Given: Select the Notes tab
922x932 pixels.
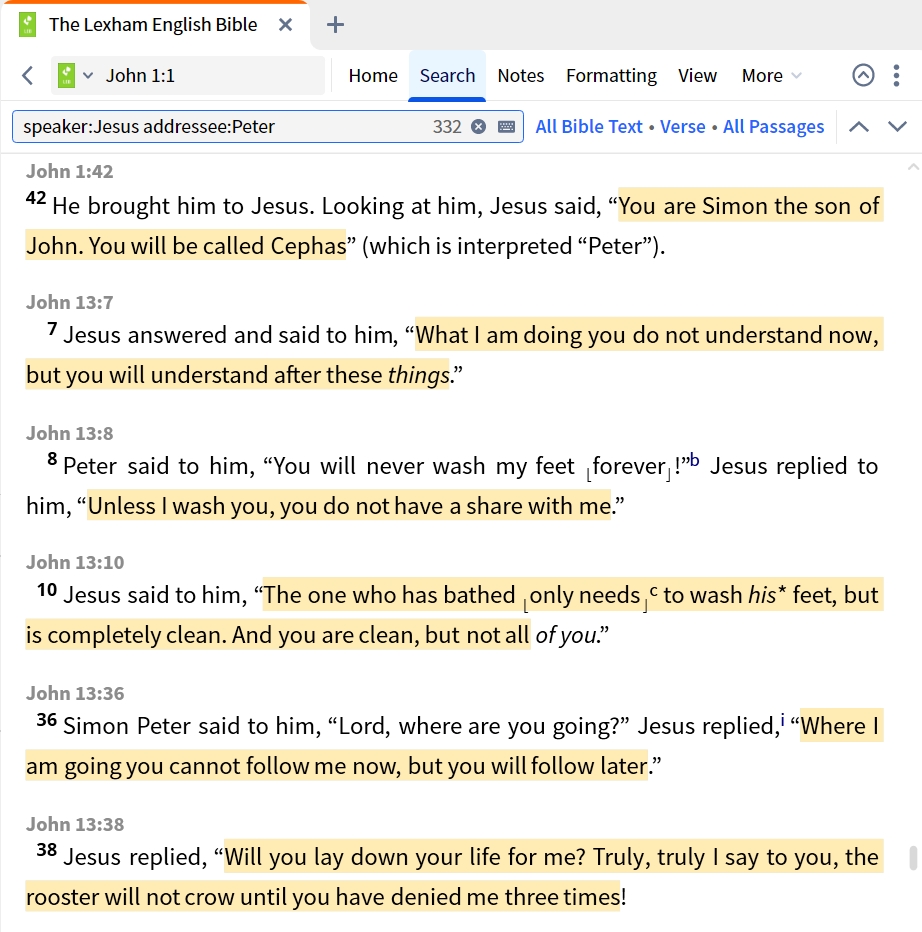Looking at the screenshot, I should [x=521, y=75].
